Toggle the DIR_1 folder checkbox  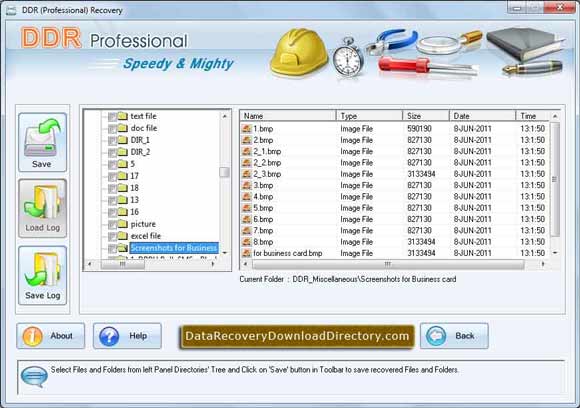click(112, 141)
